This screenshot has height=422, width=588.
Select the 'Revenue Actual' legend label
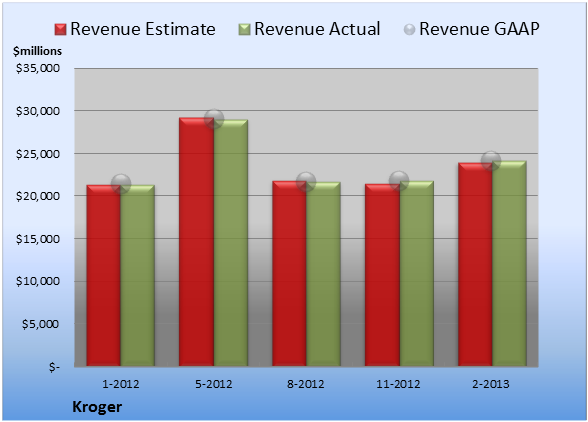click(x=317, y=29)
